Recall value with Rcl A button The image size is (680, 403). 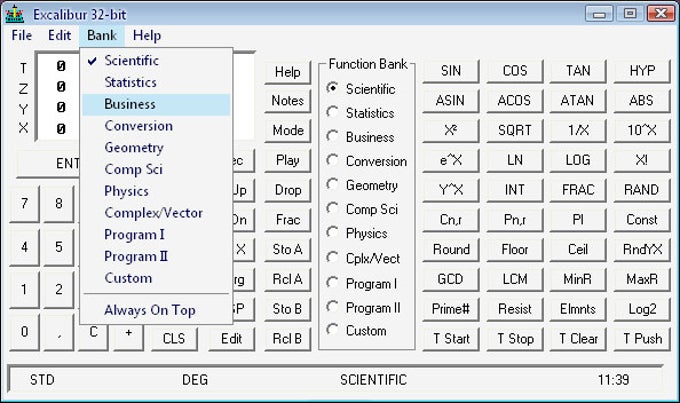tap(288, 279)
